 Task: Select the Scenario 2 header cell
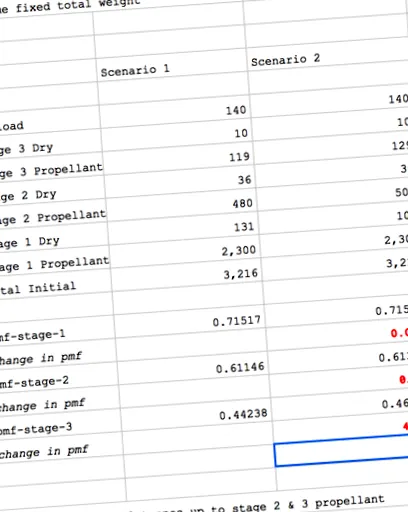click(x=285, y=60)
